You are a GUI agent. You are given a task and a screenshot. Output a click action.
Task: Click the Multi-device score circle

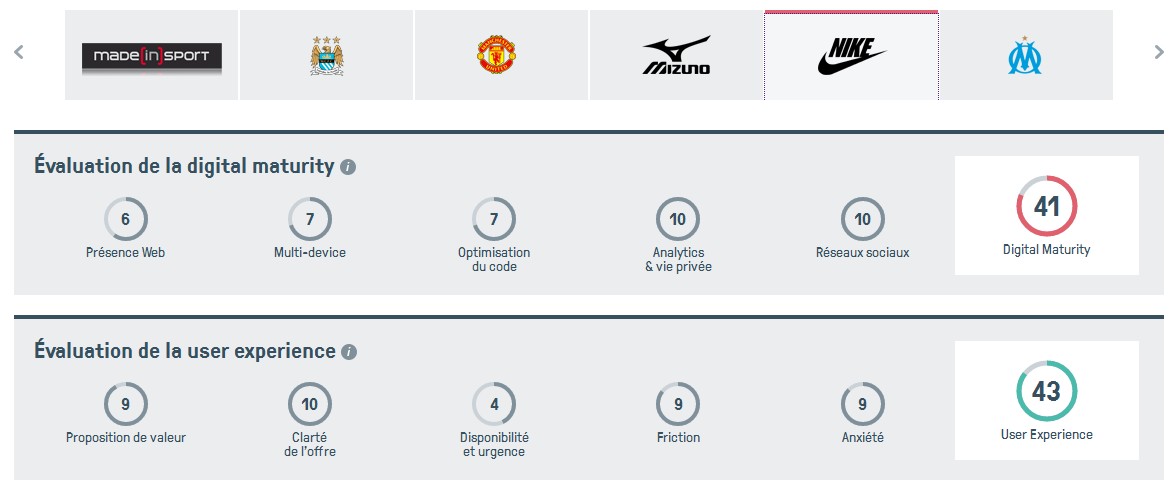310,219
